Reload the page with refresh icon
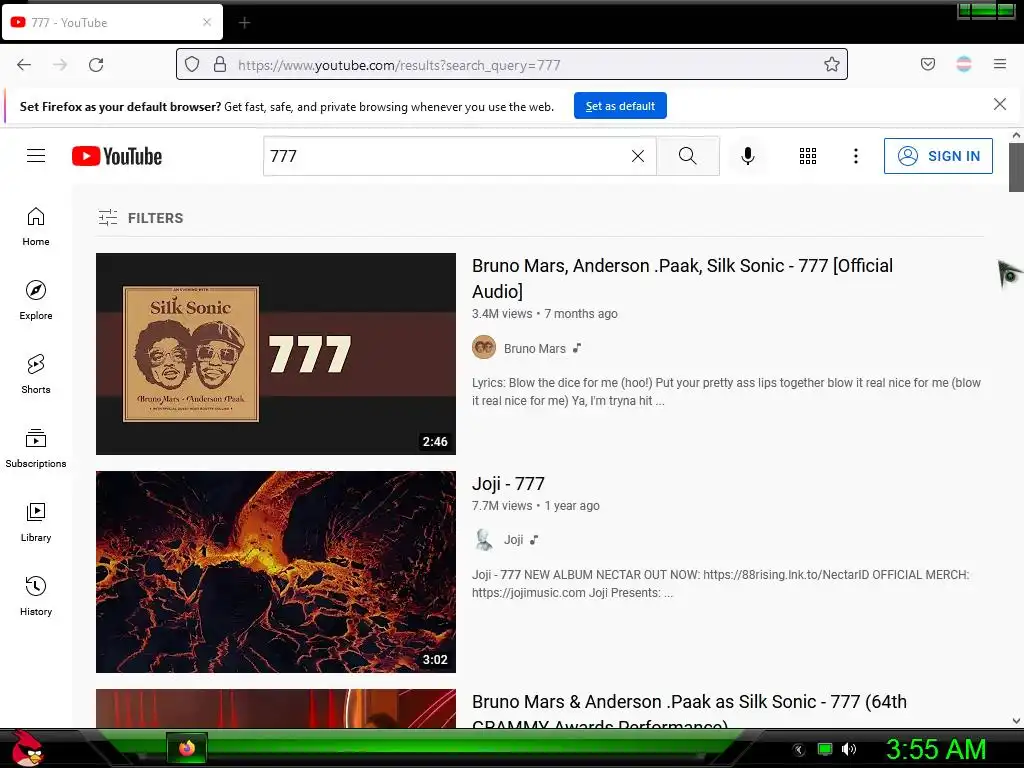This screenshot has height=768, width=1024. pos(96,65)
